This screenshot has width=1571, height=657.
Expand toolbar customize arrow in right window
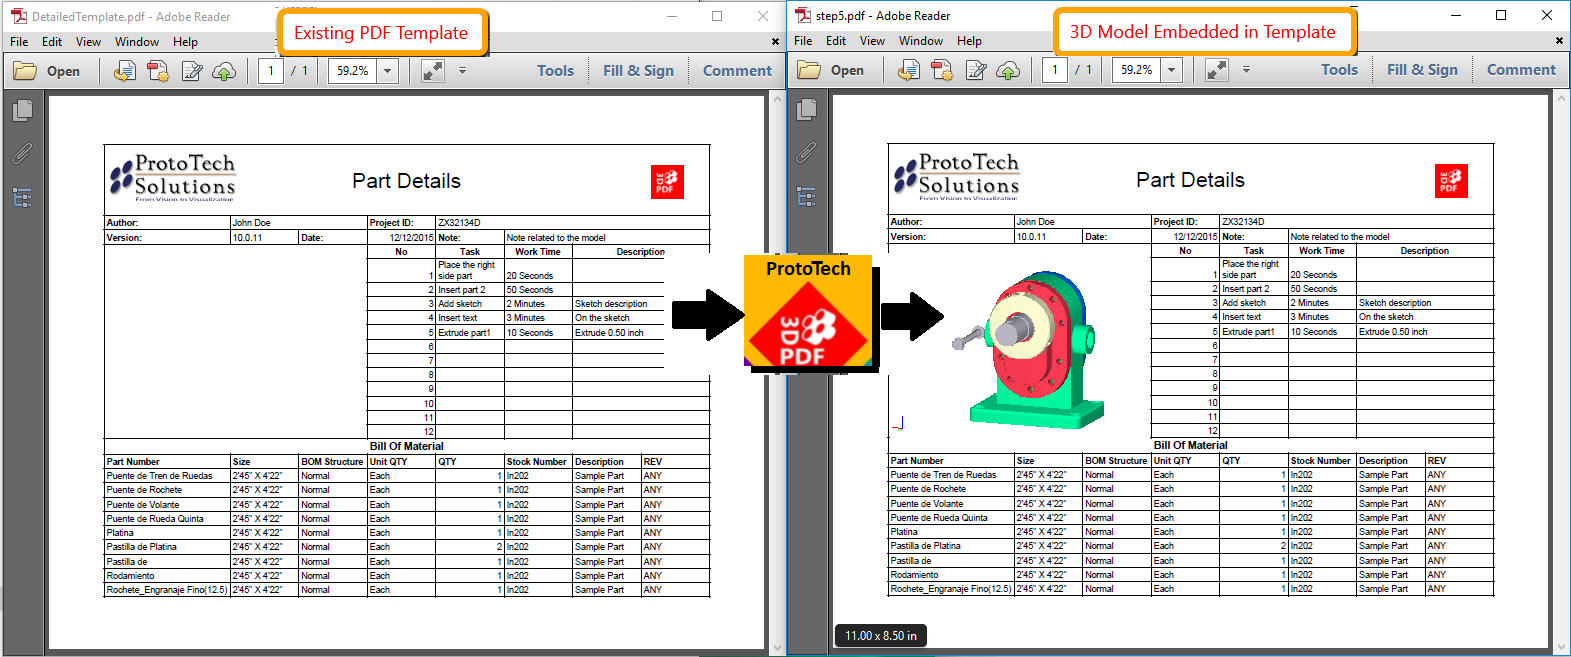(1246, 70)
